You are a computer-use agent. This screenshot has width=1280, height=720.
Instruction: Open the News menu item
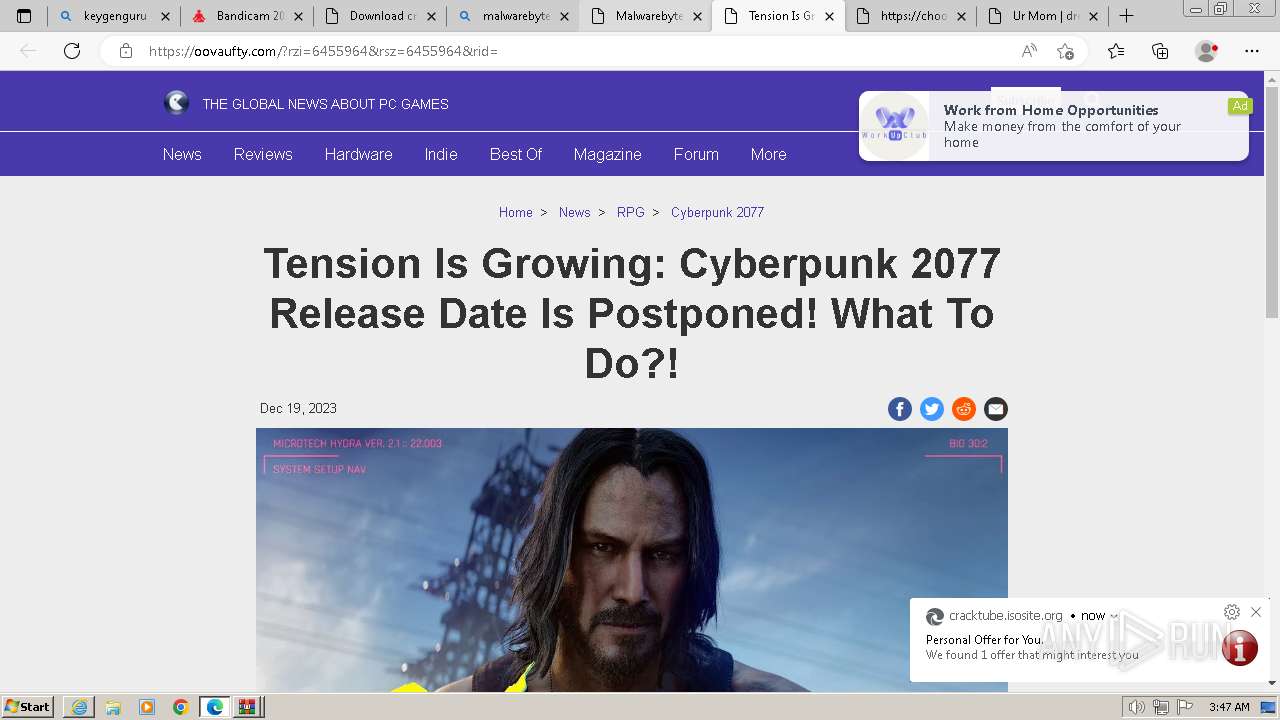(x=182, y=154)
